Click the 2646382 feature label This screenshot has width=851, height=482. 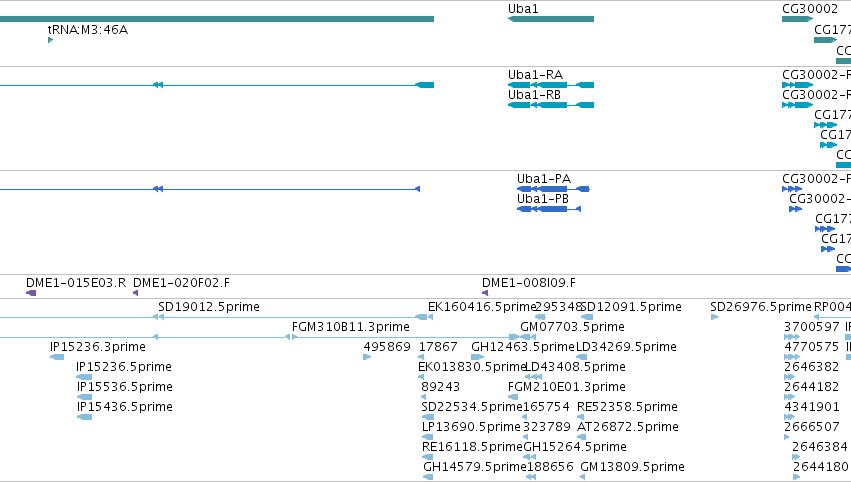click(x=811, y=367)
